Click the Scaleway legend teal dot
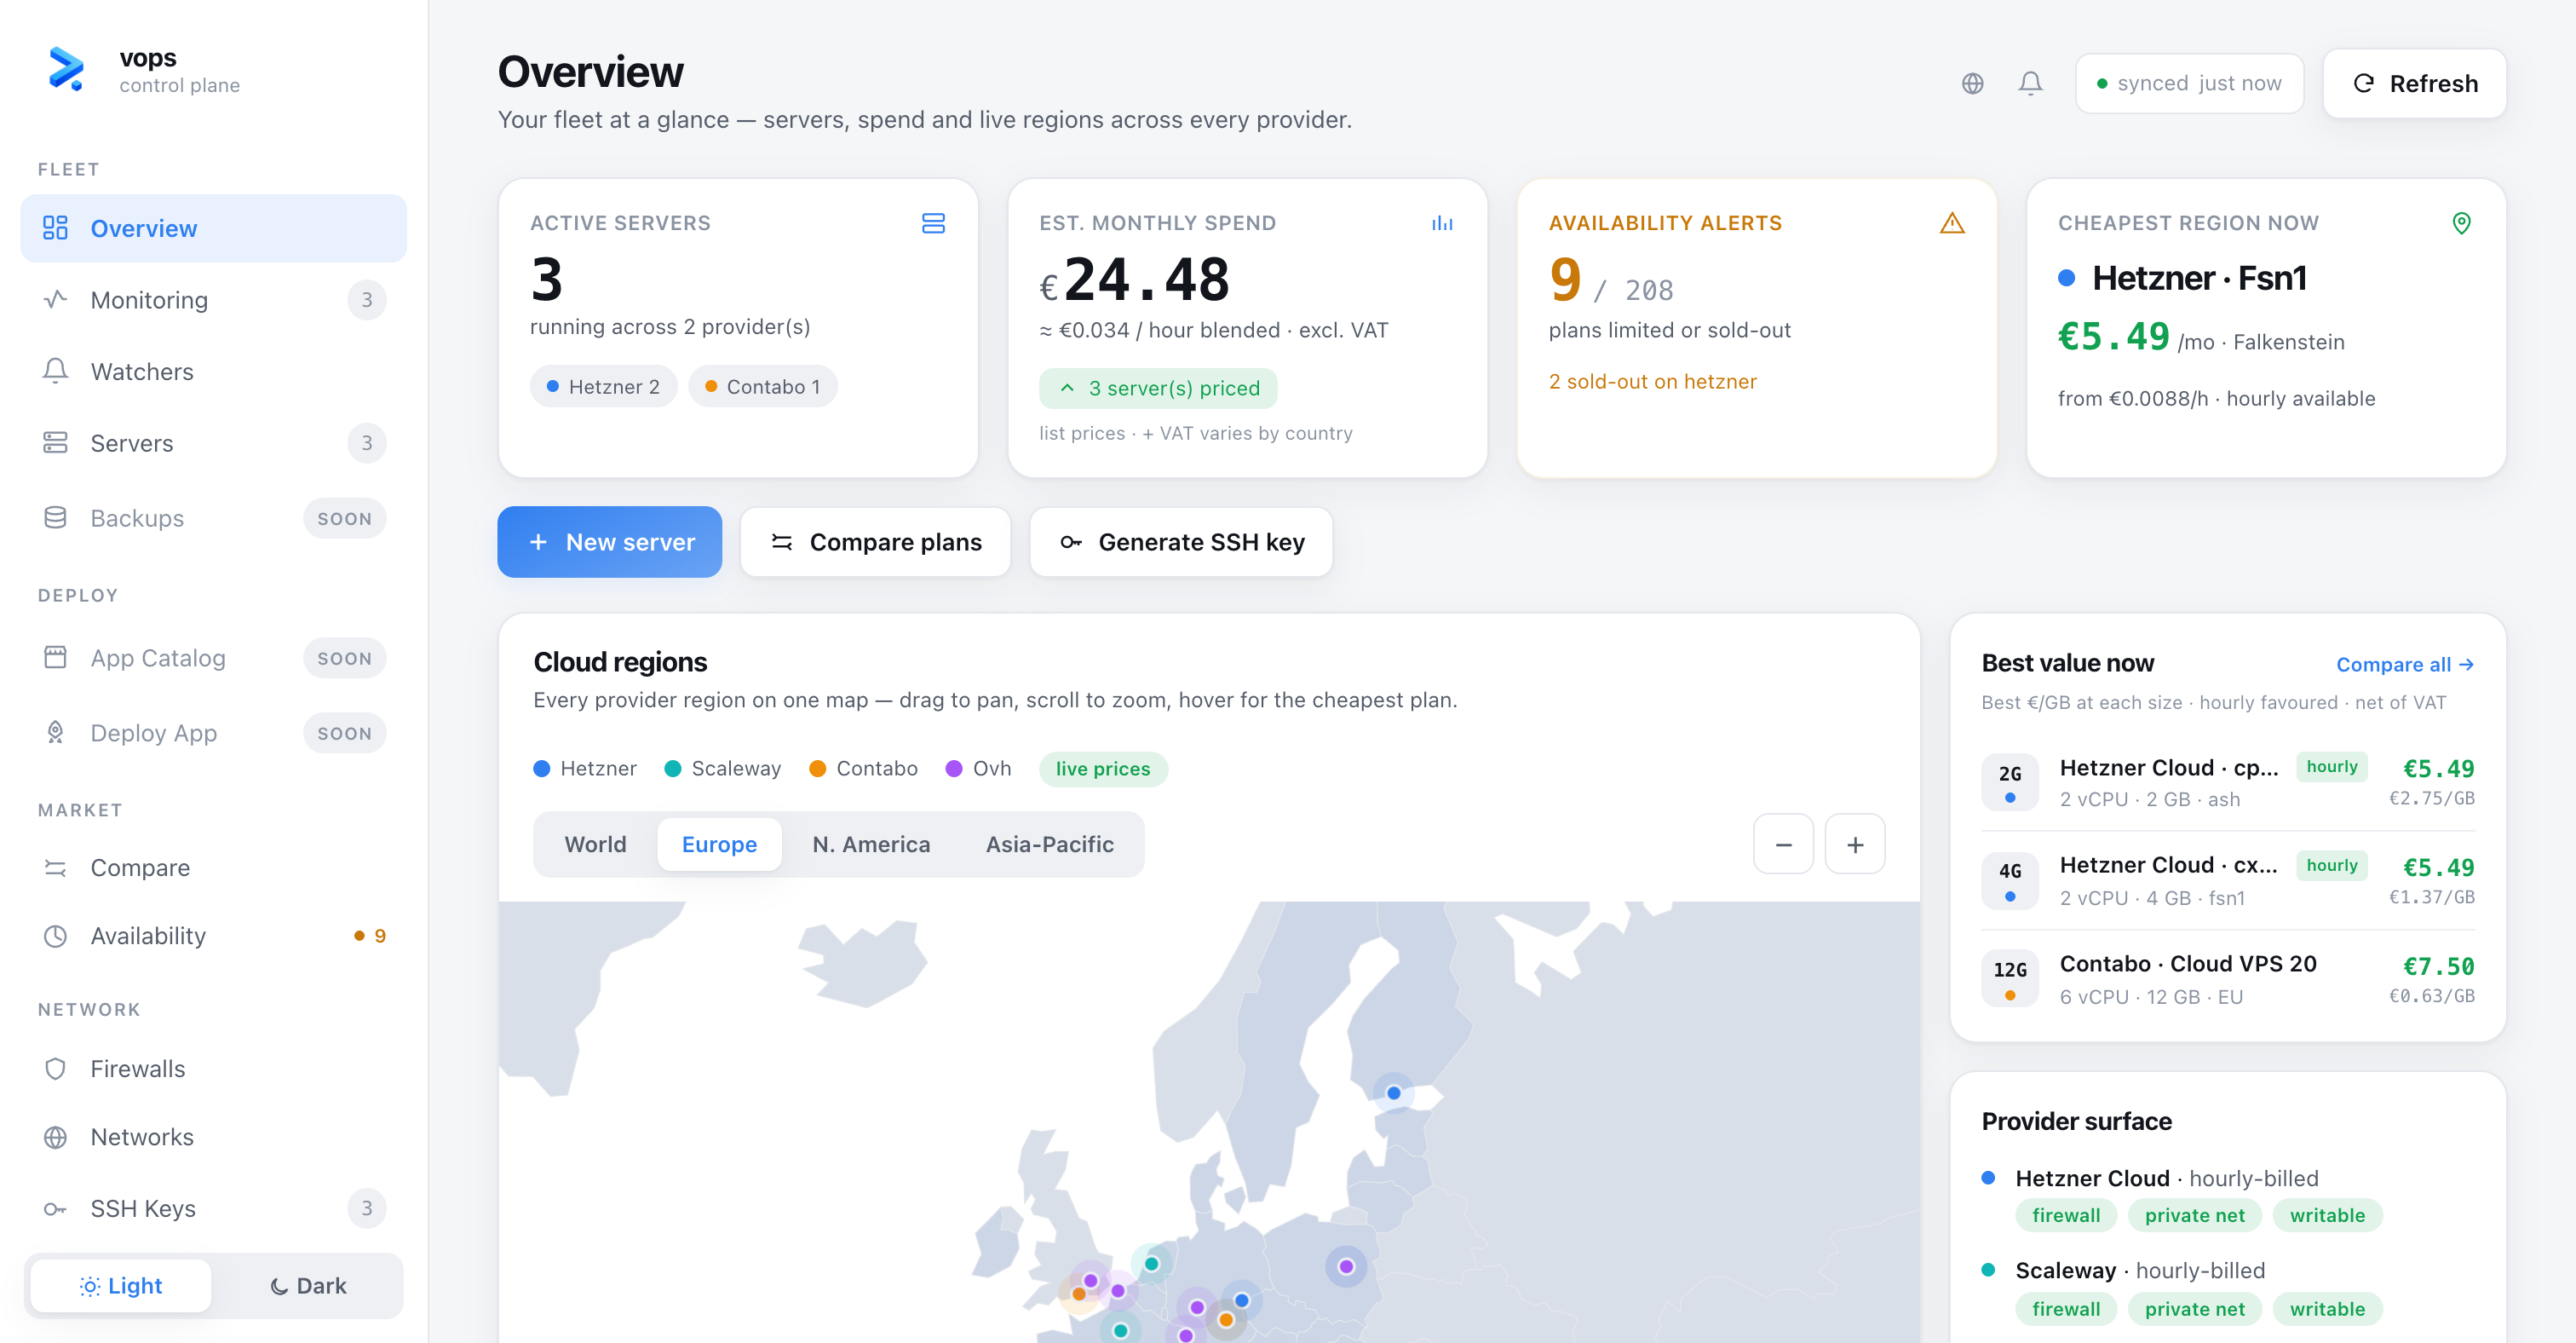The image size is (2576, 1343). [x=673, y=768]
